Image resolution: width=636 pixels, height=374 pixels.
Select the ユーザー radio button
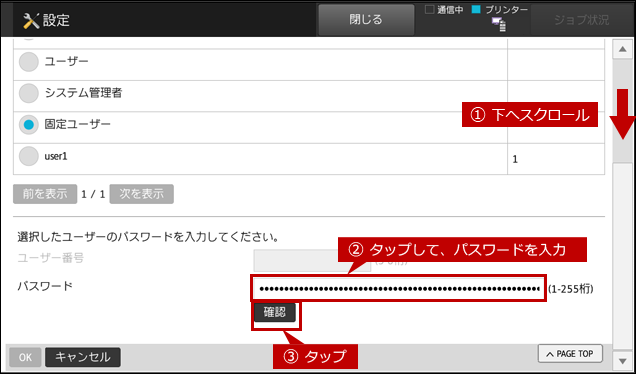pyautogui.click(x=29, y=62)
